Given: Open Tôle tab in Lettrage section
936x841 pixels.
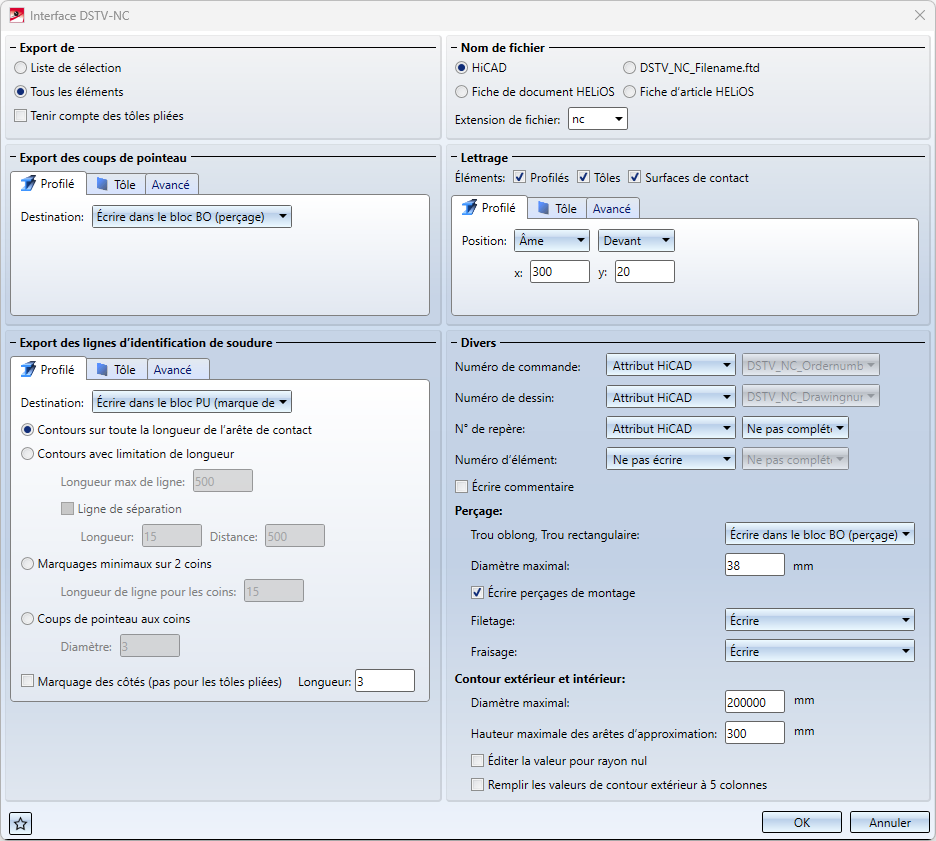Looking at the screenshot, I should click(556, 208).
